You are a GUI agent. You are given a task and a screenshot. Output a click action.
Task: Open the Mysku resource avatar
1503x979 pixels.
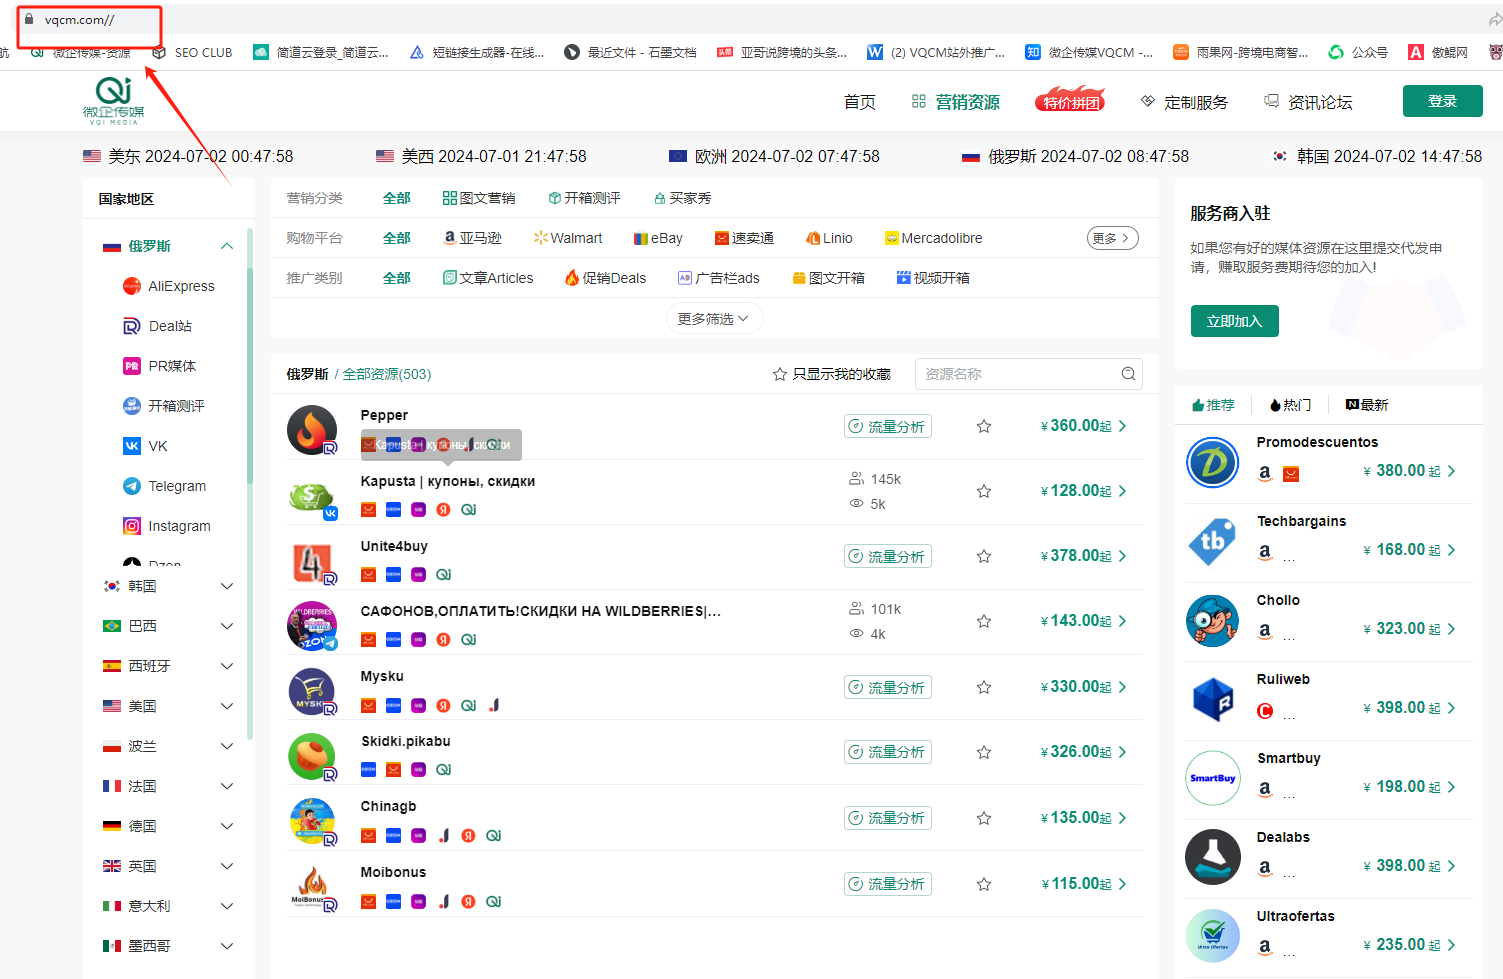(x=312, y=692)
